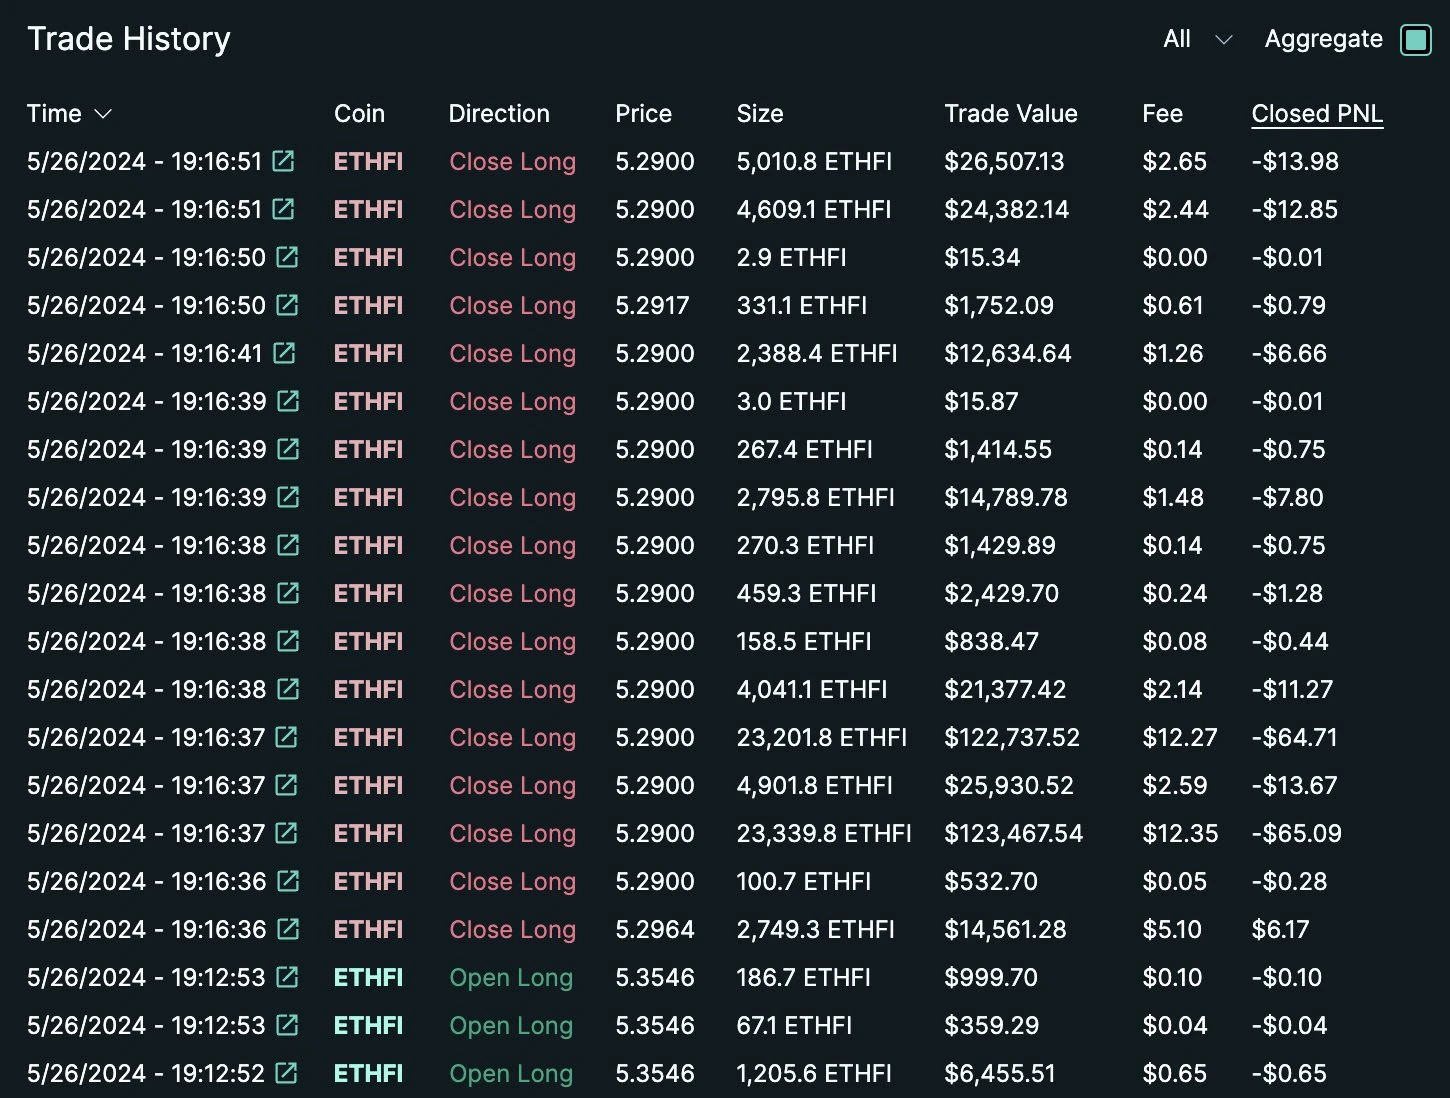Click the Time column sort chevron

click(102, 114)
